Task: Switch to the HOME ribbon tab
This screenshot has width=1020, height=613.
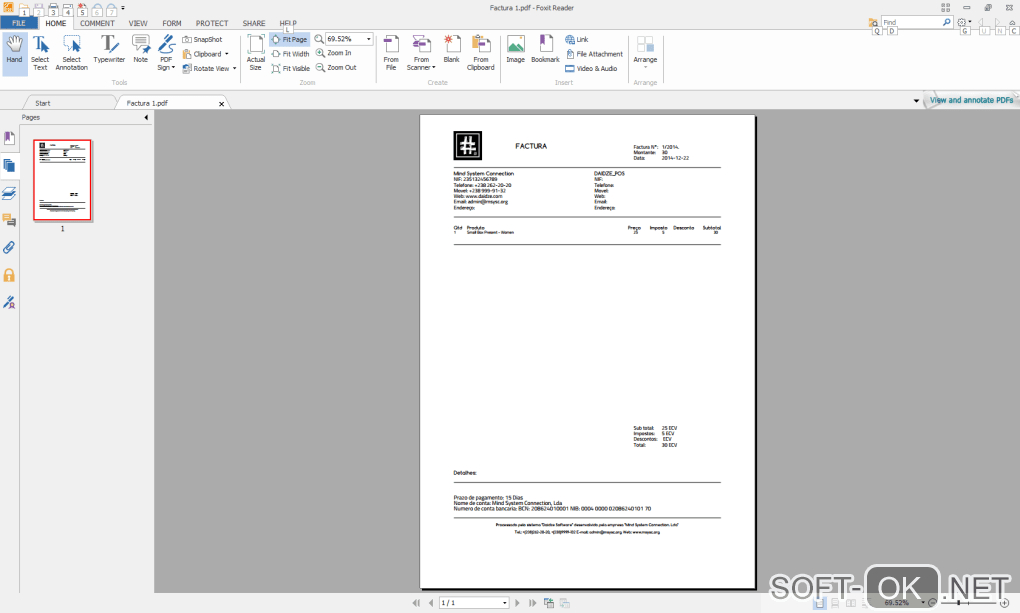Action: click(x=56, y=23)
